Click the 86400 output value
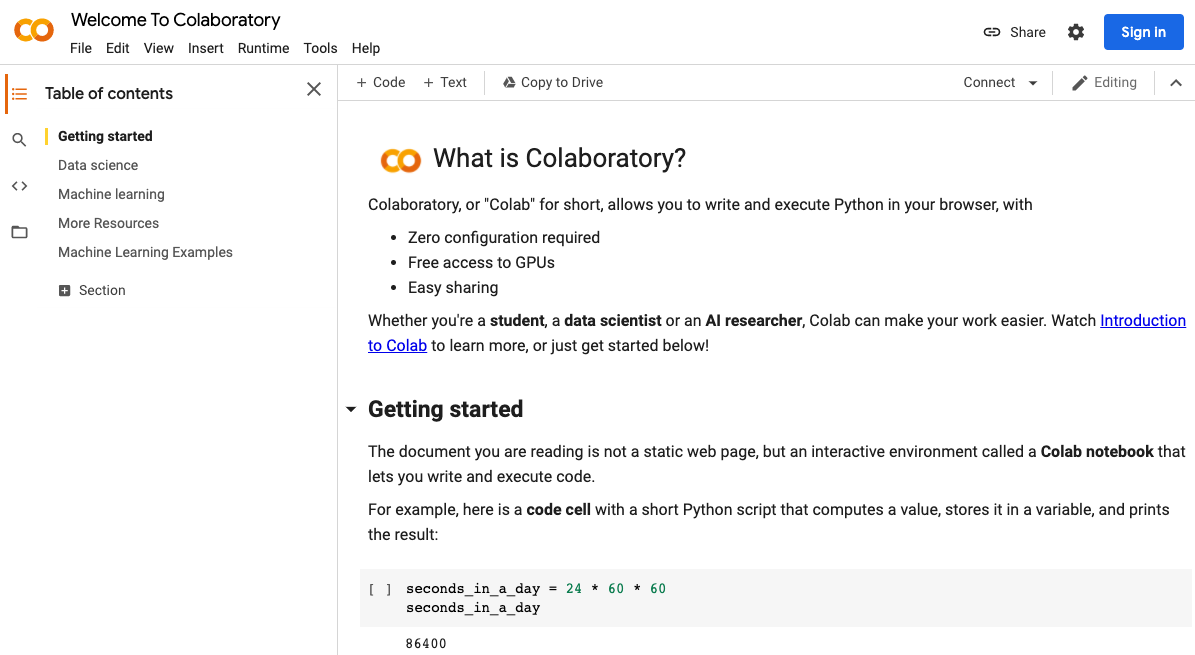1195x655 pixels. [x=426, y=644]
